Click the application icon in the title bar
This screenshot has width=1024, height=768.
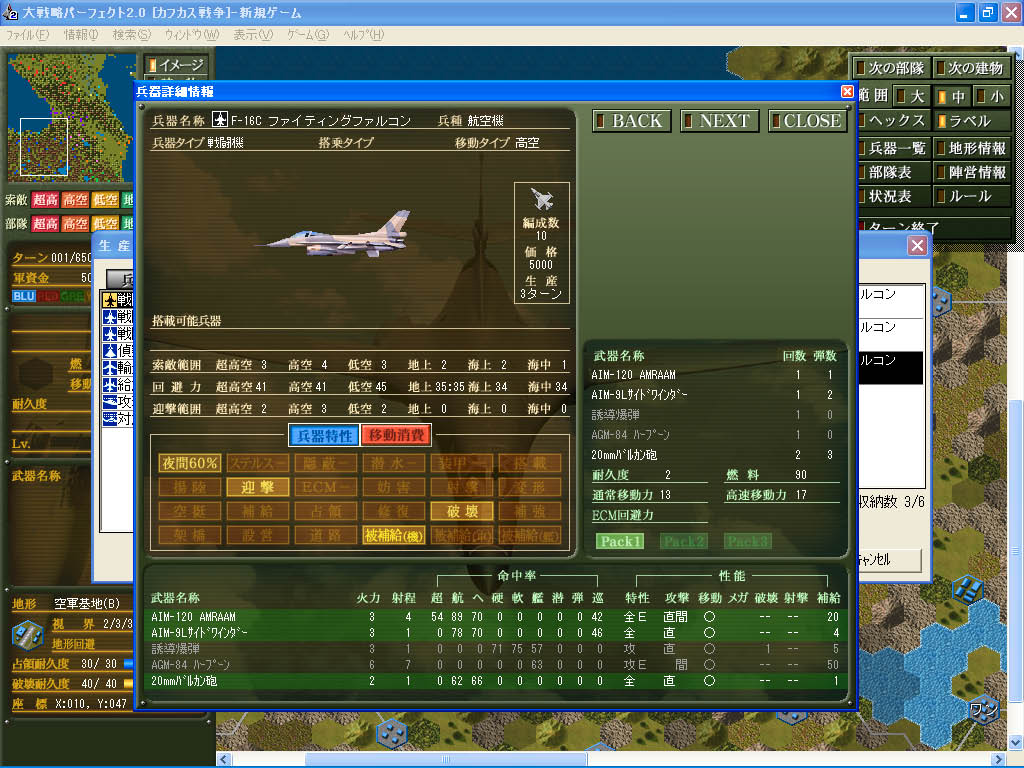[10, 12]
